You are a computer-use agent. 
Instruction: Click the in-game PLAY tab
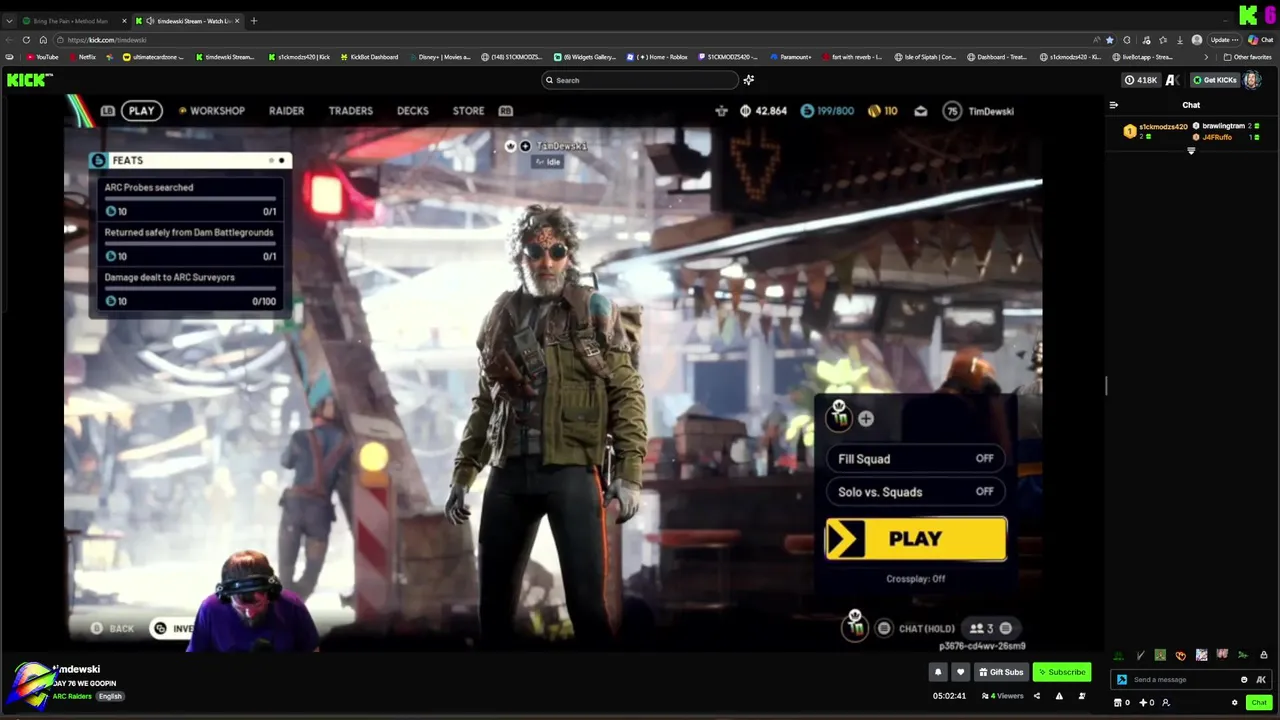pos(142,111)
